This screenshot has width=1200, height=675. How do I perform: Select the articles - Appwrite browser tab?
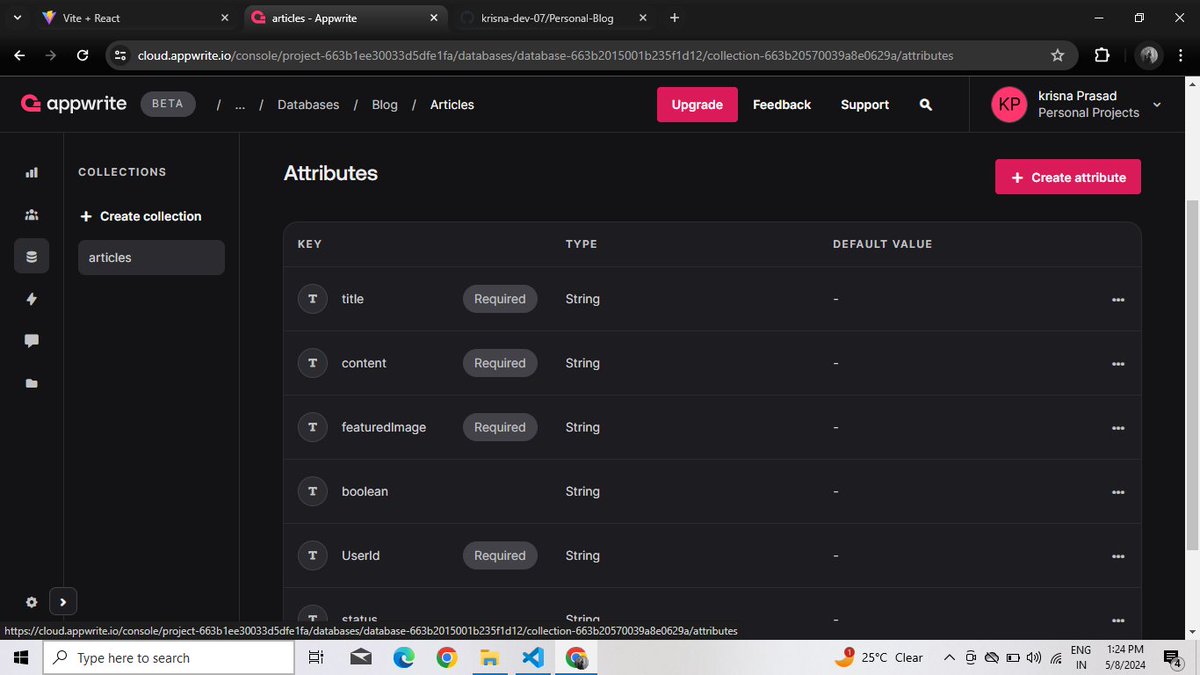pyautogui.click(x=345, y=18)
